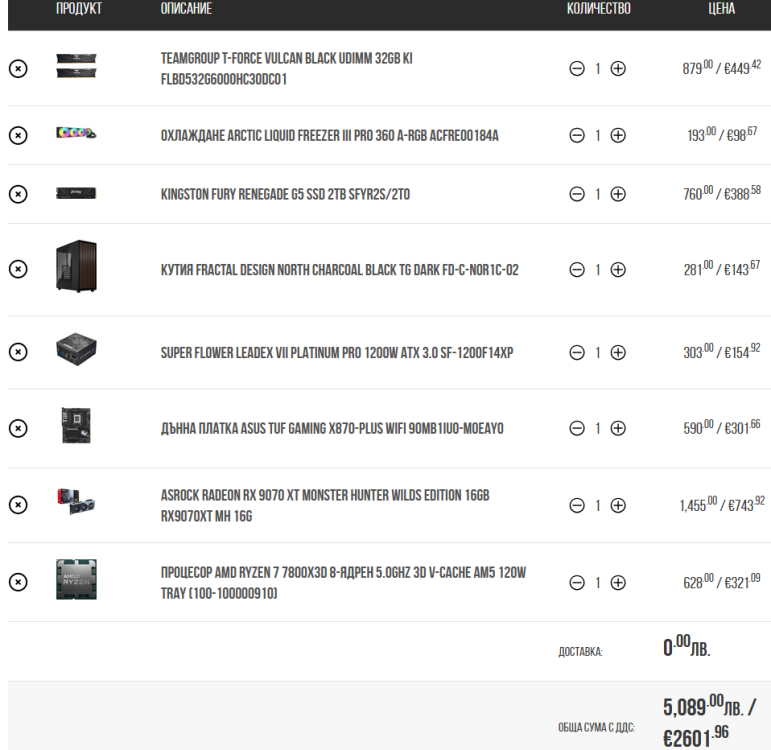Remove AMD Ryzen 7 7800X3D from cart

(x=18, y=582)
